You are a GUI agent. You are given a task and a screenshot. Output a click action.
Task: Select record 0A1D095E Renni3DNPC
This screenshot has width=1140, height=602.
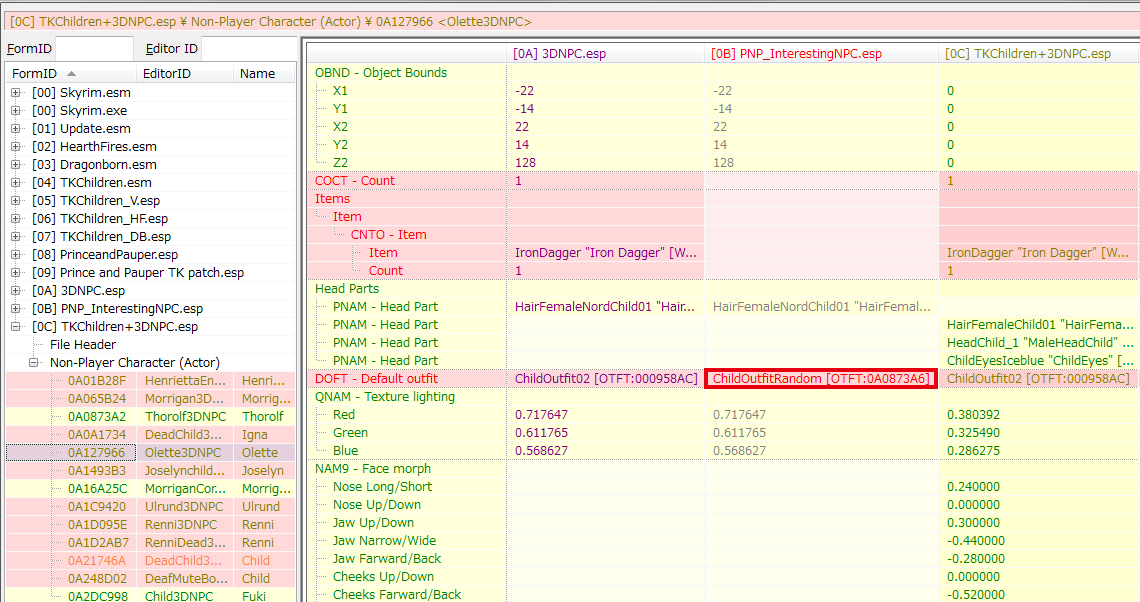150,524
